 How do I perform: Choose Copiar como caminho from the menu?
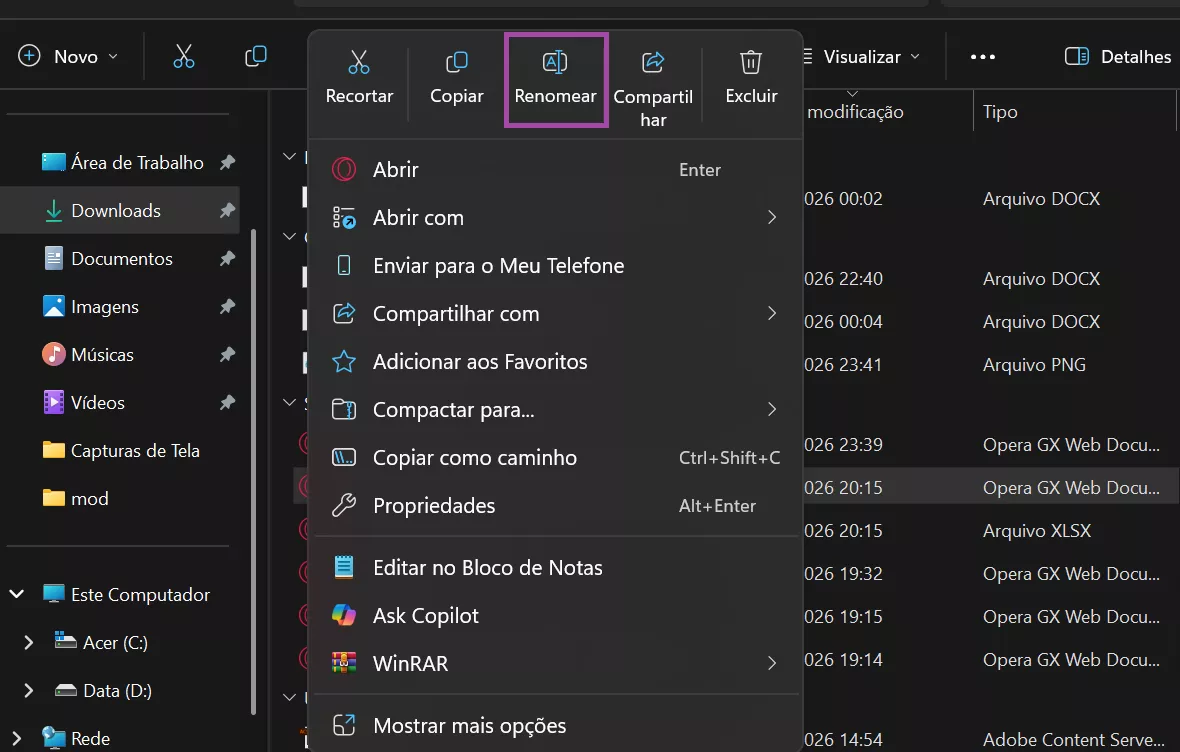(x=475, y=457)
